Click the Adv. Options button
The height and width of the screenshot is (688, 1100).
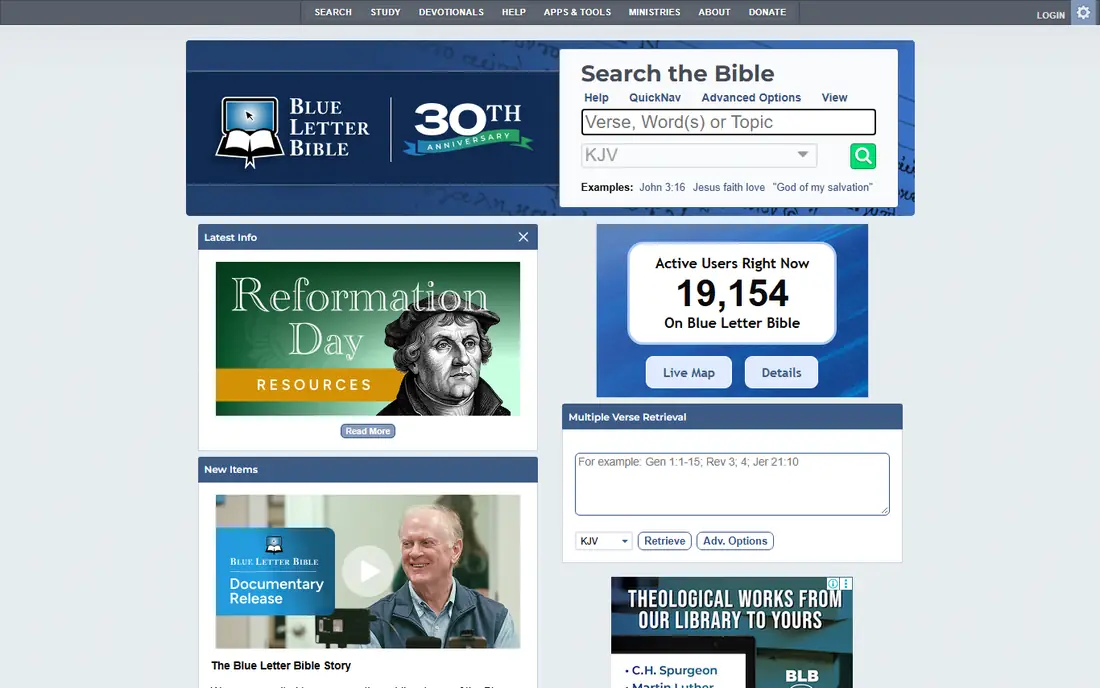(735, 541)
